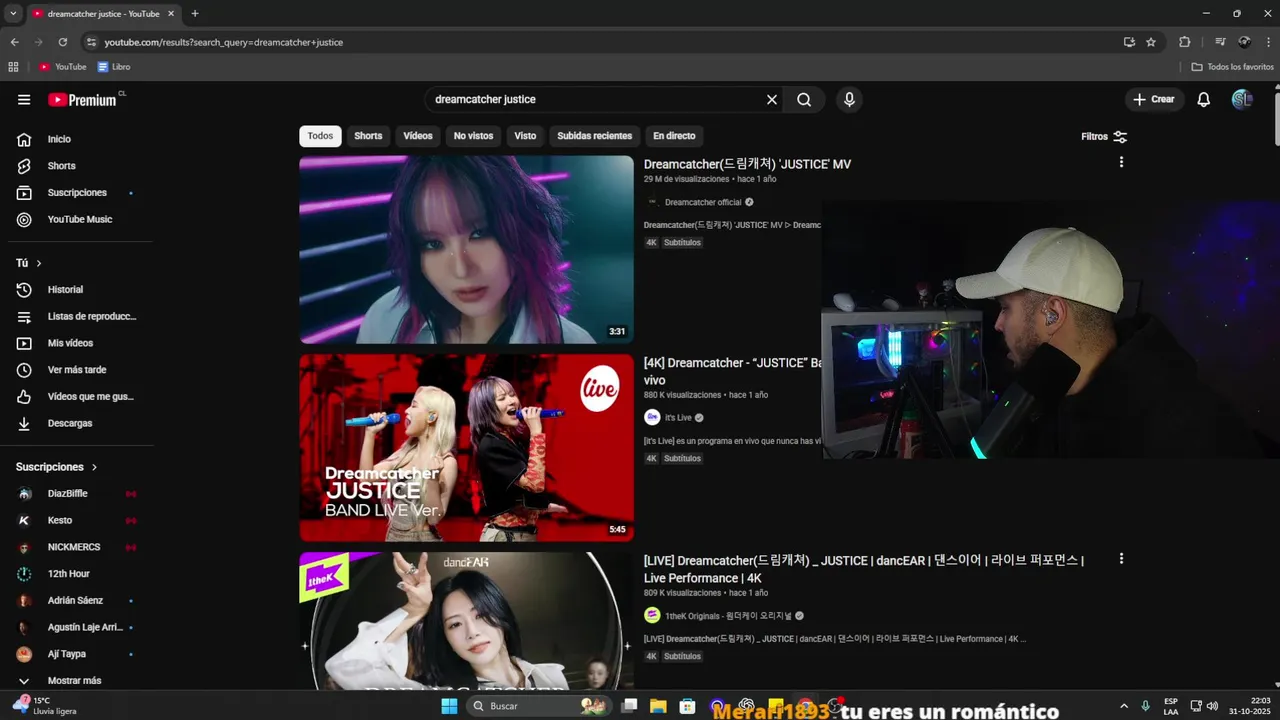This screenshot has width=1280, height=720.
Task: Open Chrome three-dot menu
Action: coord(1267,42)
